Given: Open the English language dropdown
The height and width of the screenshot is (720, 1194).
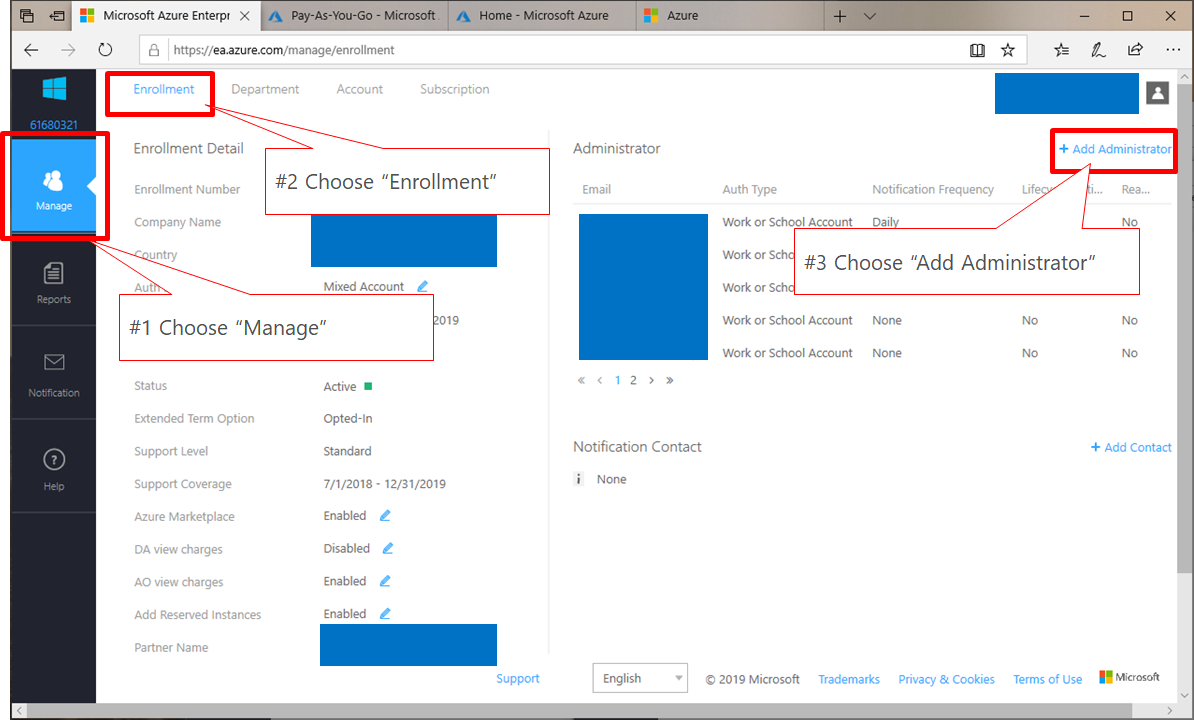Looking at the screenshot, I should tap(640, 678).
